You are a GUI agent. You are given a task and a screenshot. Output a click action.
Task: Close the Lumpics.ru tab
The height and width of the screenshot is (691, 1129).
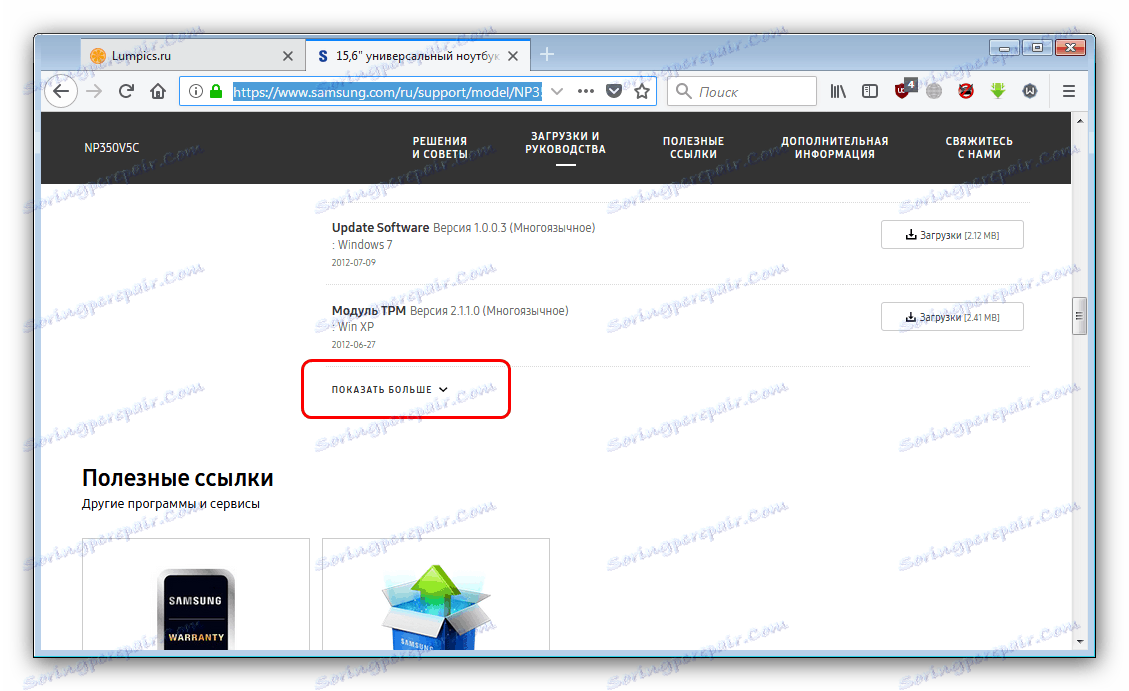point(288,55)
